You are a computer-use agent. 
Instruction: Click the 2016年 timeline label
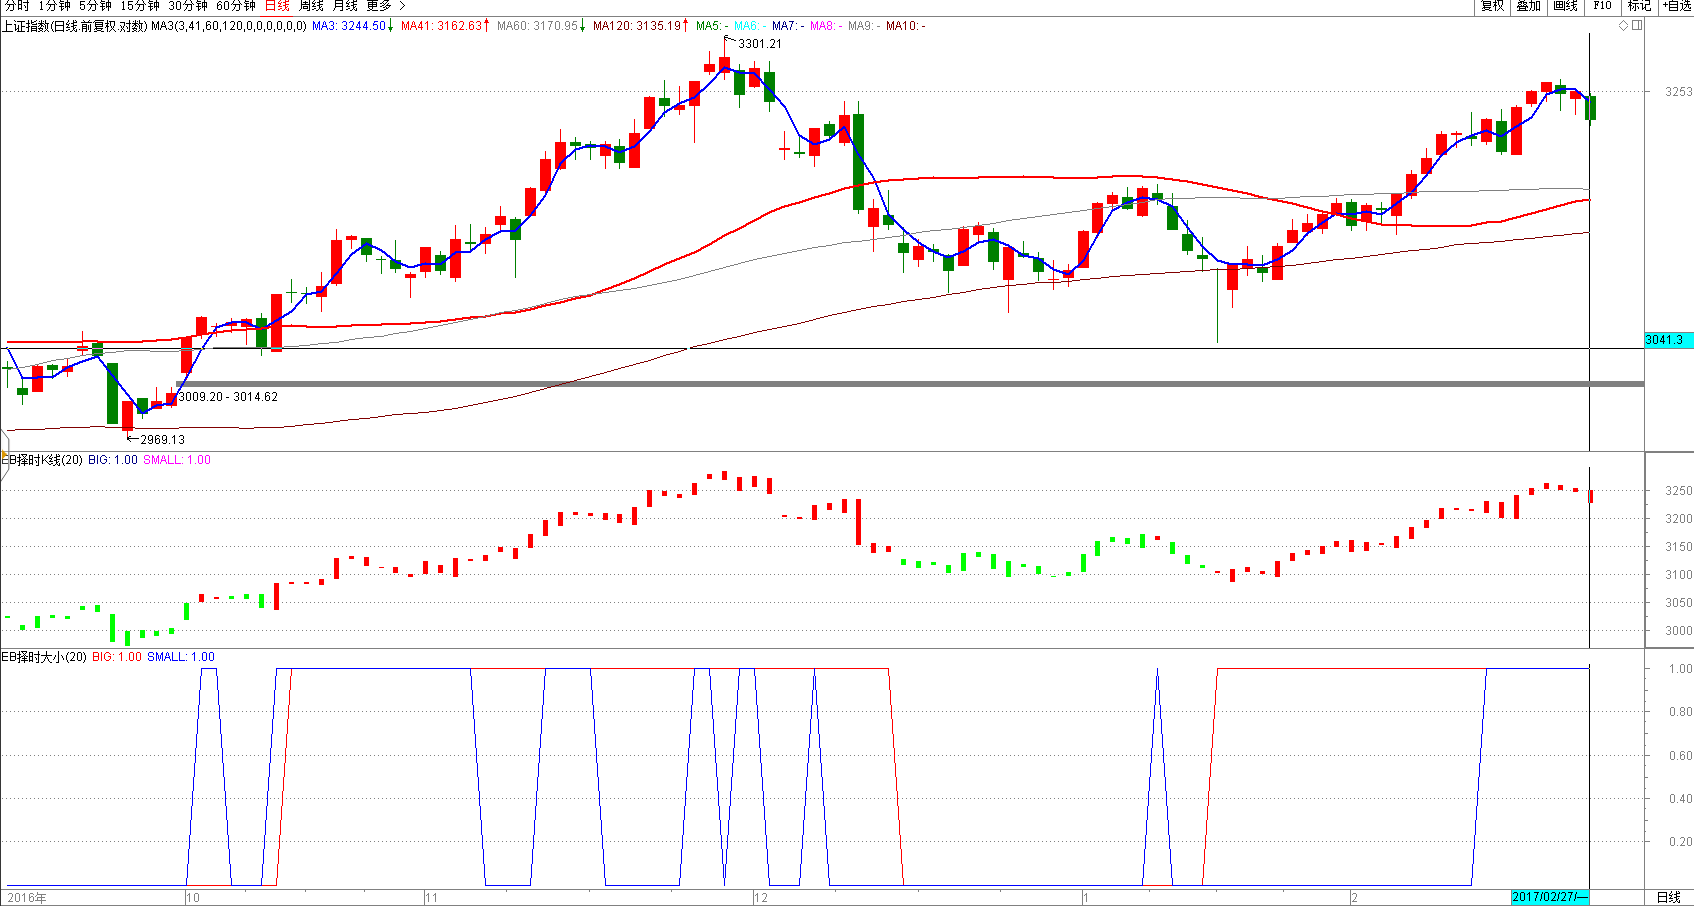[27, 898]
